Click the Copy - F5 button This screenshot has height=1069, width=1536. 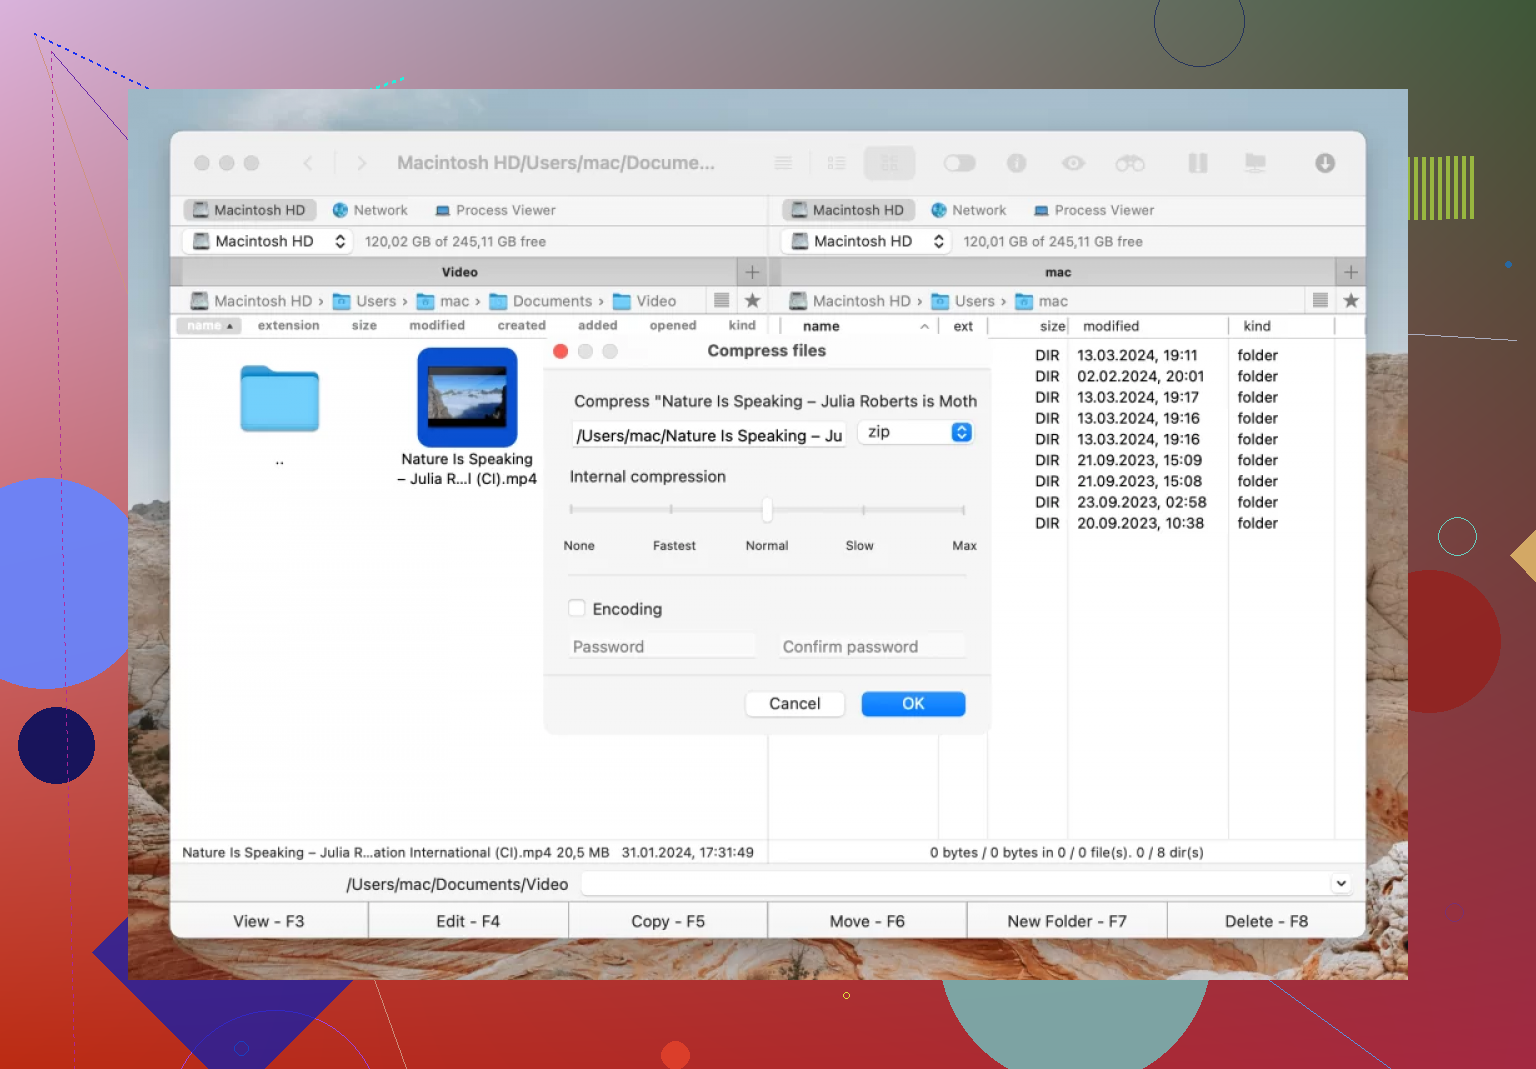(668, 921)
